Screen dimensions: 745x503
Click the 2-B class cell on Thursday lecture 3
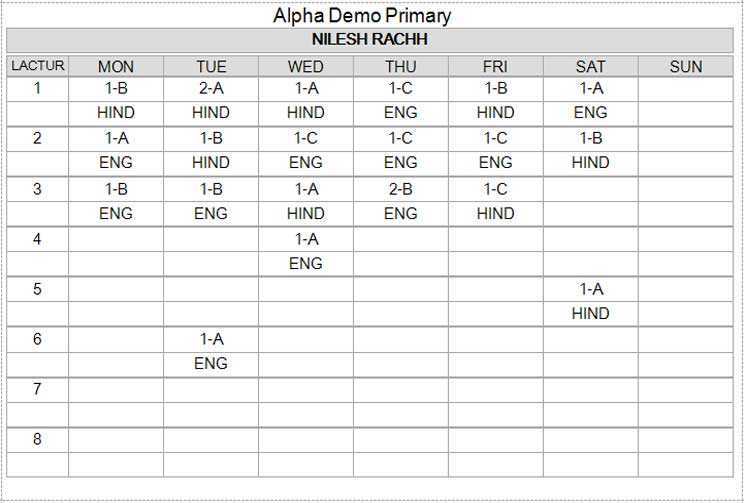pyautogui.click(x=401, y=190)
